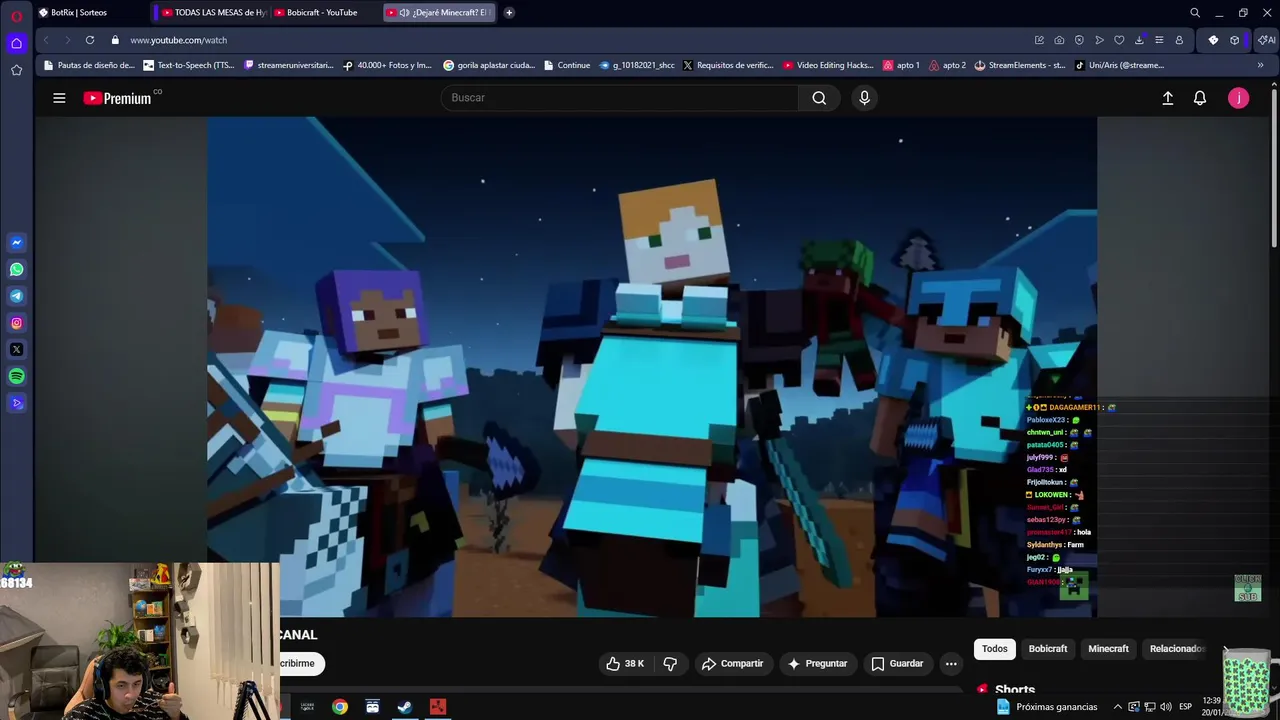Open Messenger in the Opera sidebar
Viewport: 1280px width, 720px height.
point(16,242)
